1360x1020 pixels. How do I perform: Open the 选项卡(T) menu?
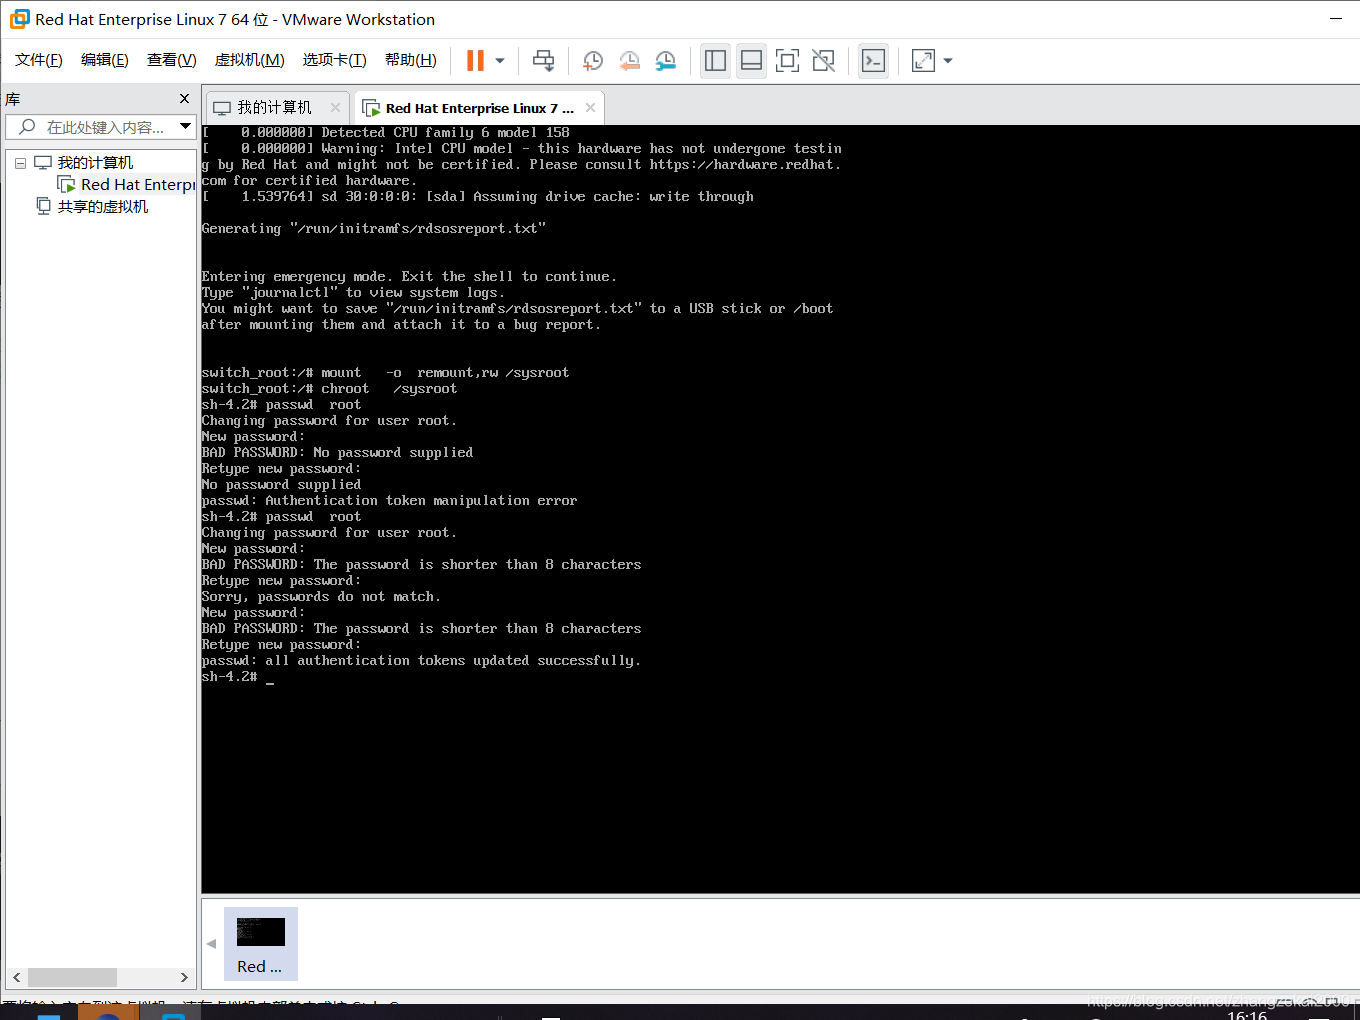tap(335, 60)
